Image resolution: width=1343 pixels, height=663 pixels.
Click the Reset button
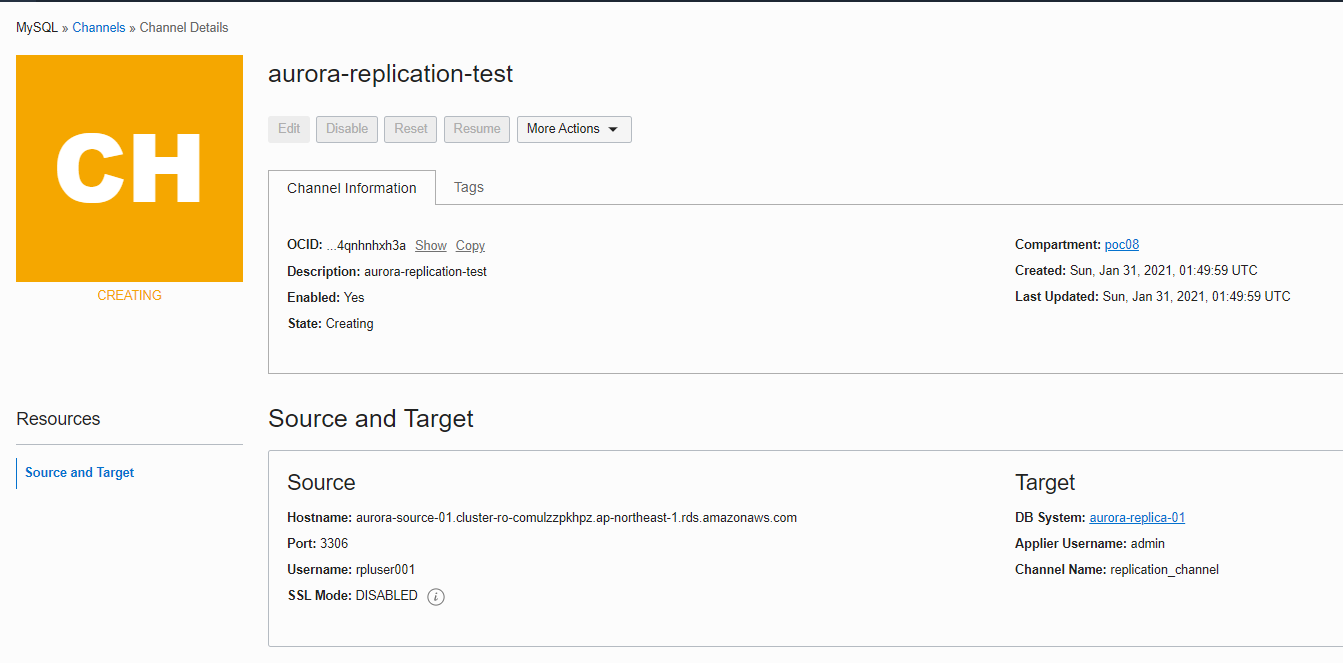[x=411, y=129]
